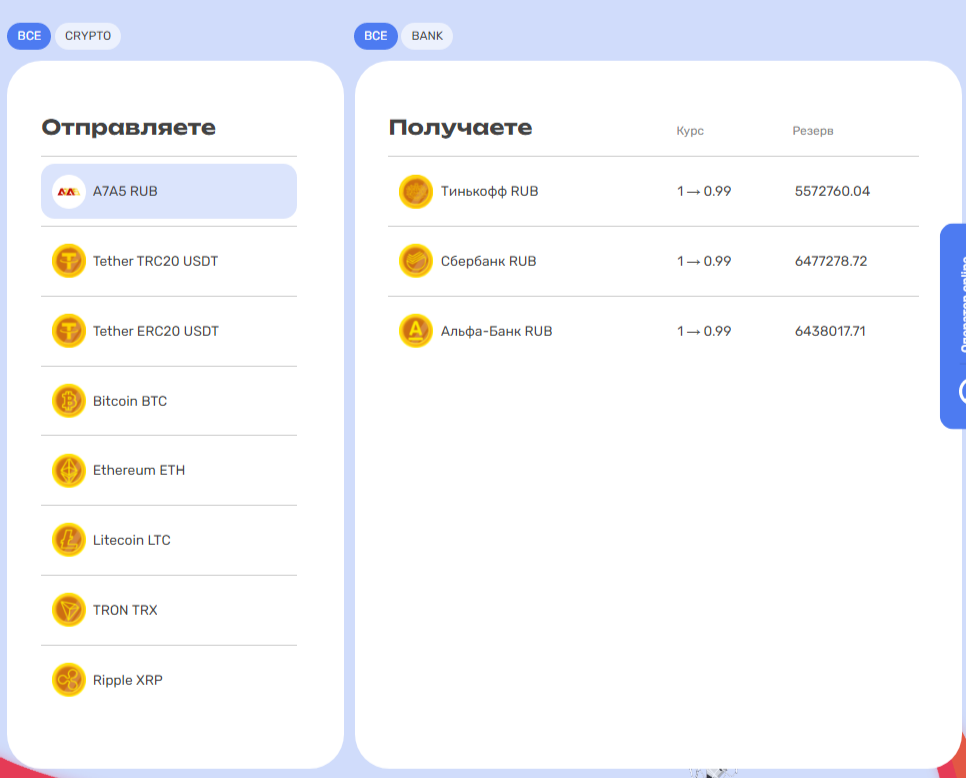Open the blue online operator side widget
This screenshot has height=778, width=966.
click(x=953, y=326)
